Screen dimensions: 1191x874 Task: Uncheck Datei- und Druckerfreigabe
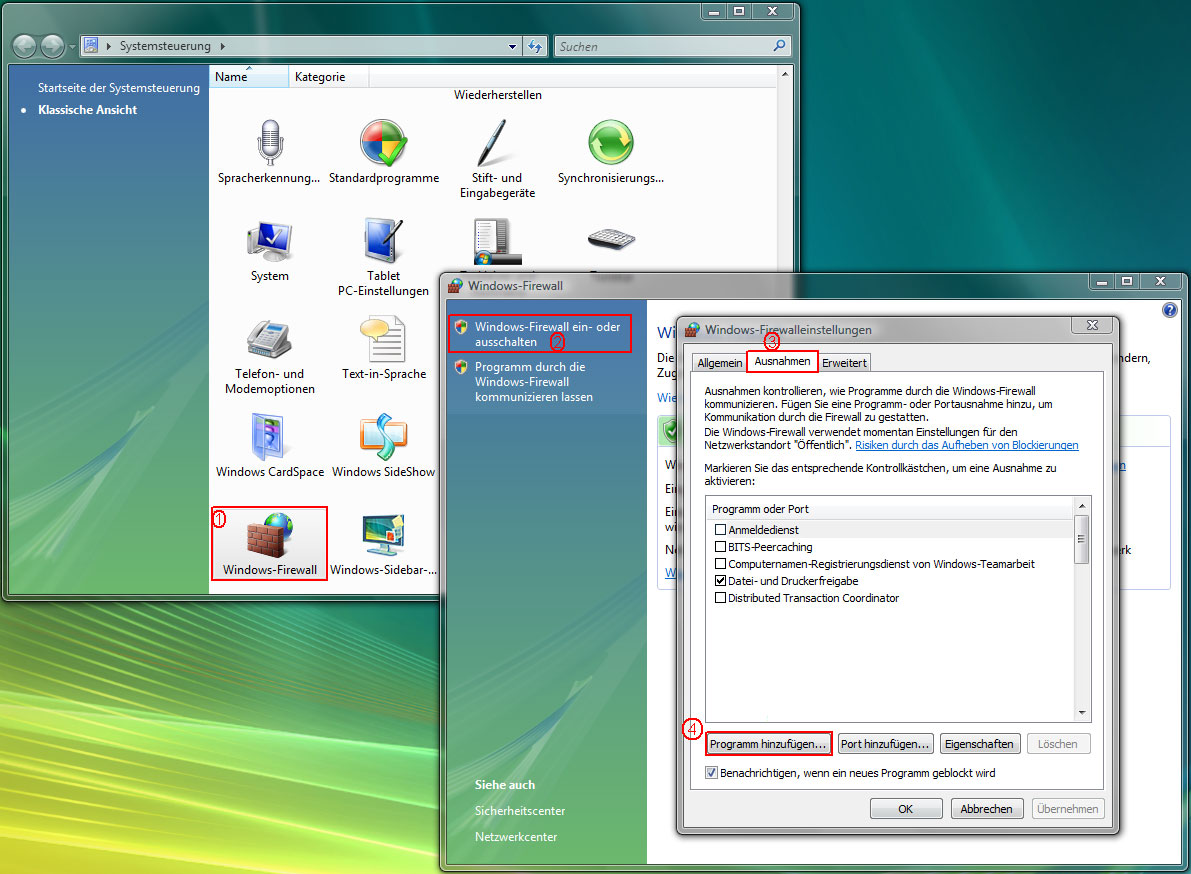720,581
